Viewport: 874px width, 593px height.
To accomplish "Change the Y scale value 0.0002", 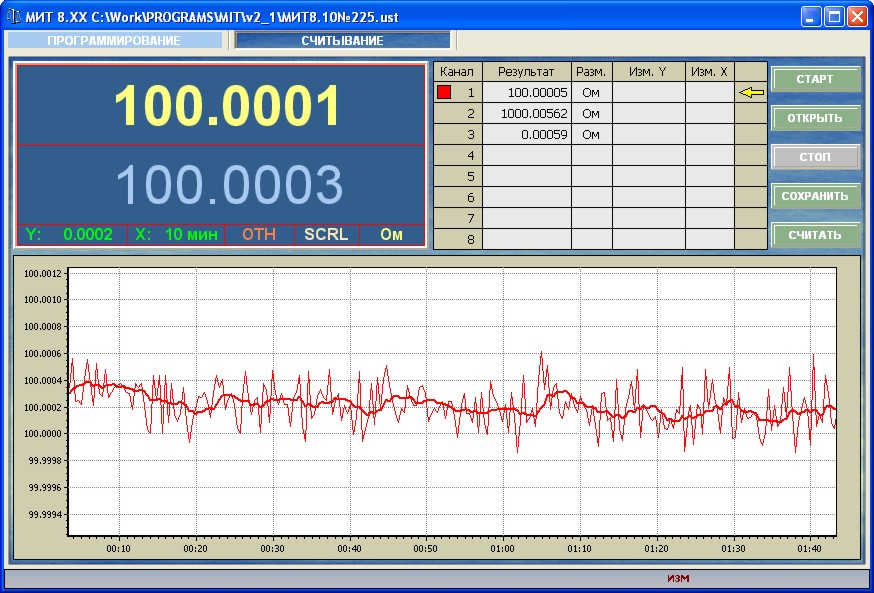I will [x=88, y=235].
